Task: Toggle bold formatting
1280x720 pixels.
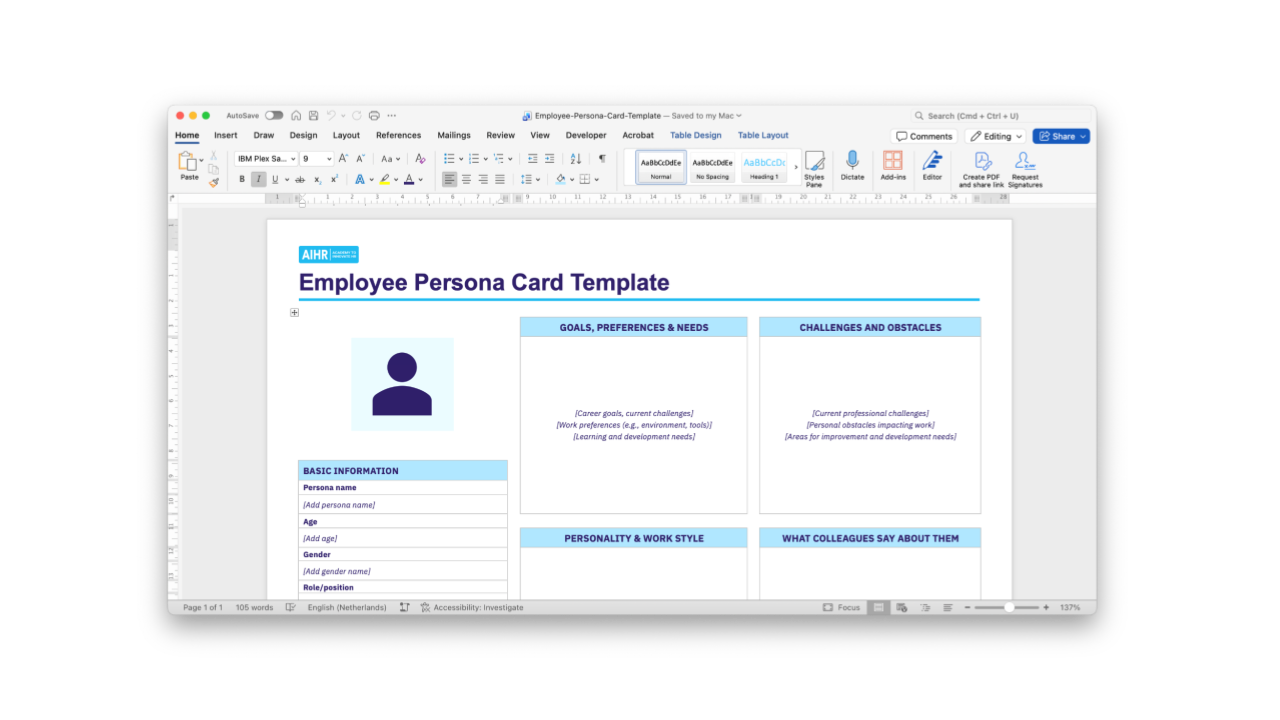Action: tap(241, 180)
